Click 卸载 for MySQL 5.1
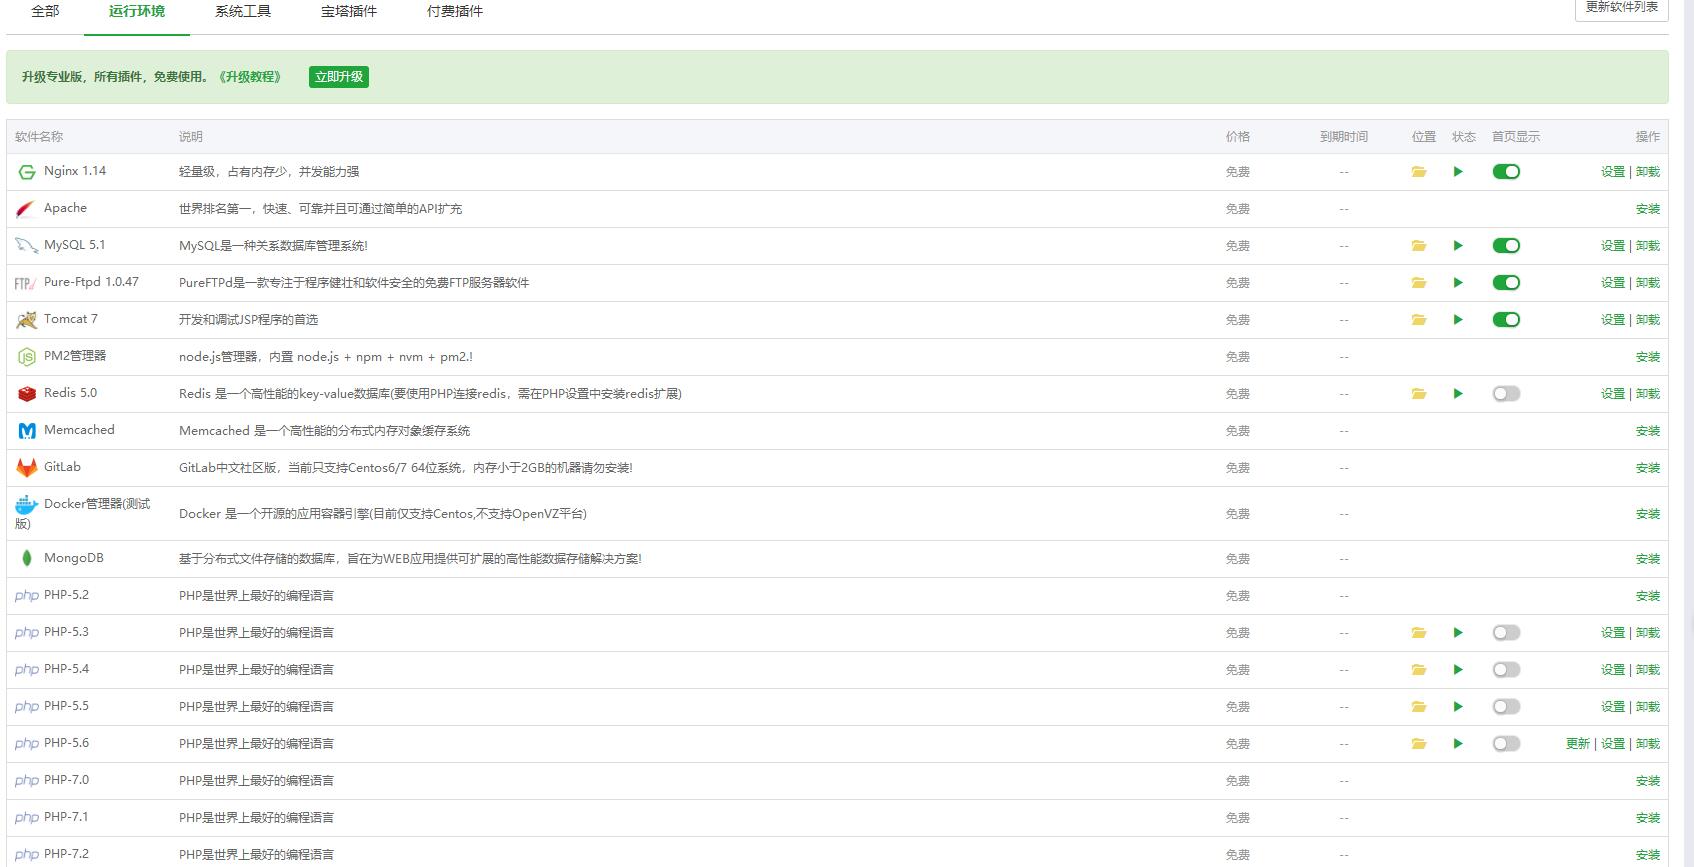 coord(1648,246)
